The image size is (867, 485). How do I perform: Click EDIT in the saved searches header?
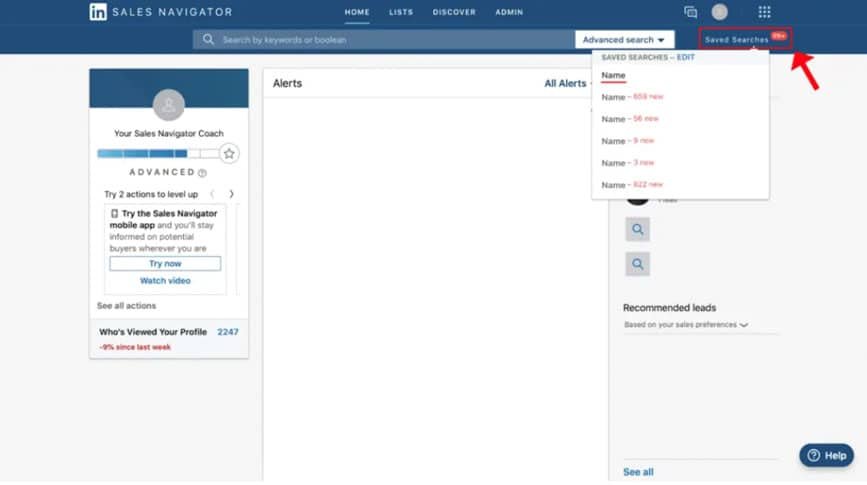685,57
